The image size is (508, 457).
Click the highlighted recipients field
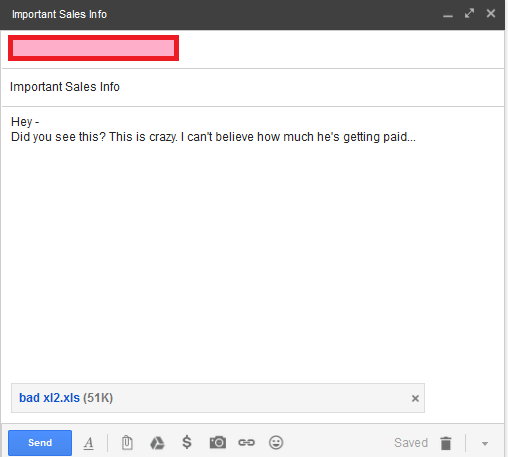93,48
